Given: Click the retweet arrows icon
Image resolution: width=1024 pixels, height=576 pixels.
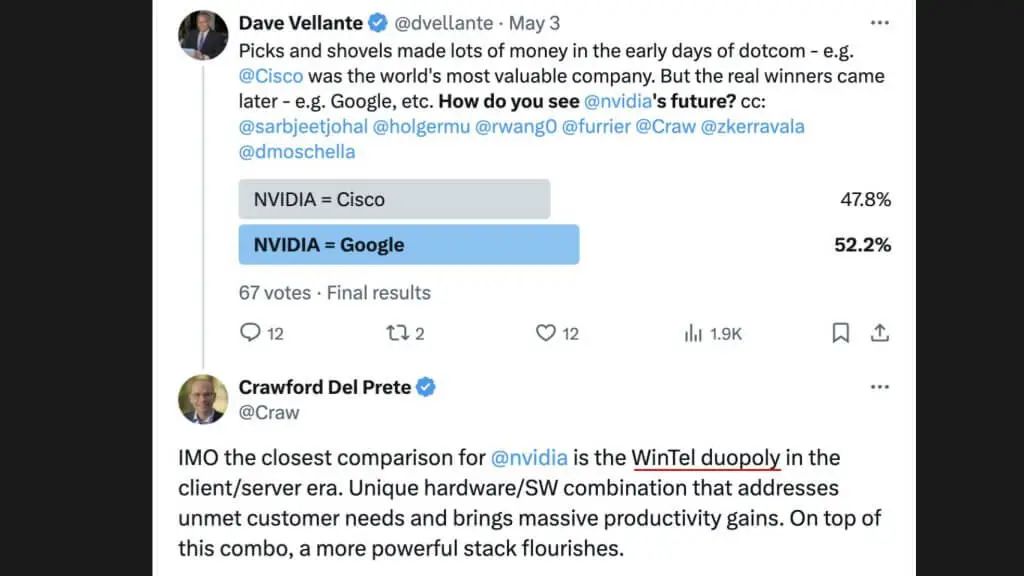Looking at the screenshot, I should coord(397,333).
